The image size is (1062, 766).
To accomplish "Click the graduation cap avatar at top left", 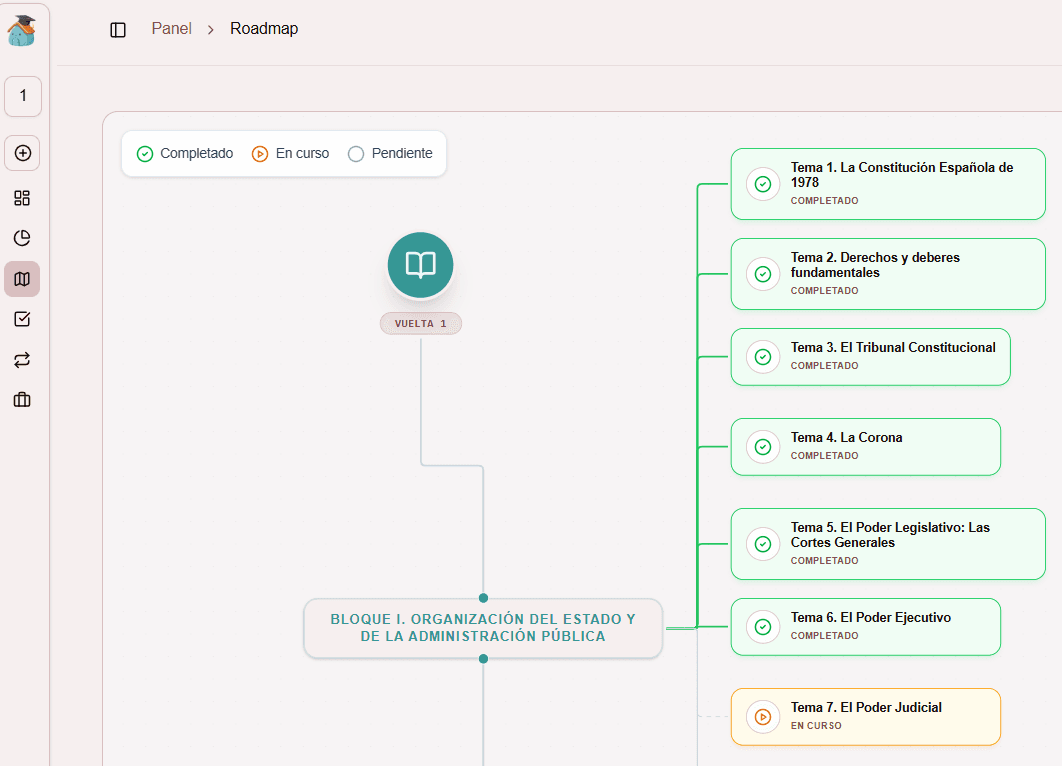I will [21, 31].
